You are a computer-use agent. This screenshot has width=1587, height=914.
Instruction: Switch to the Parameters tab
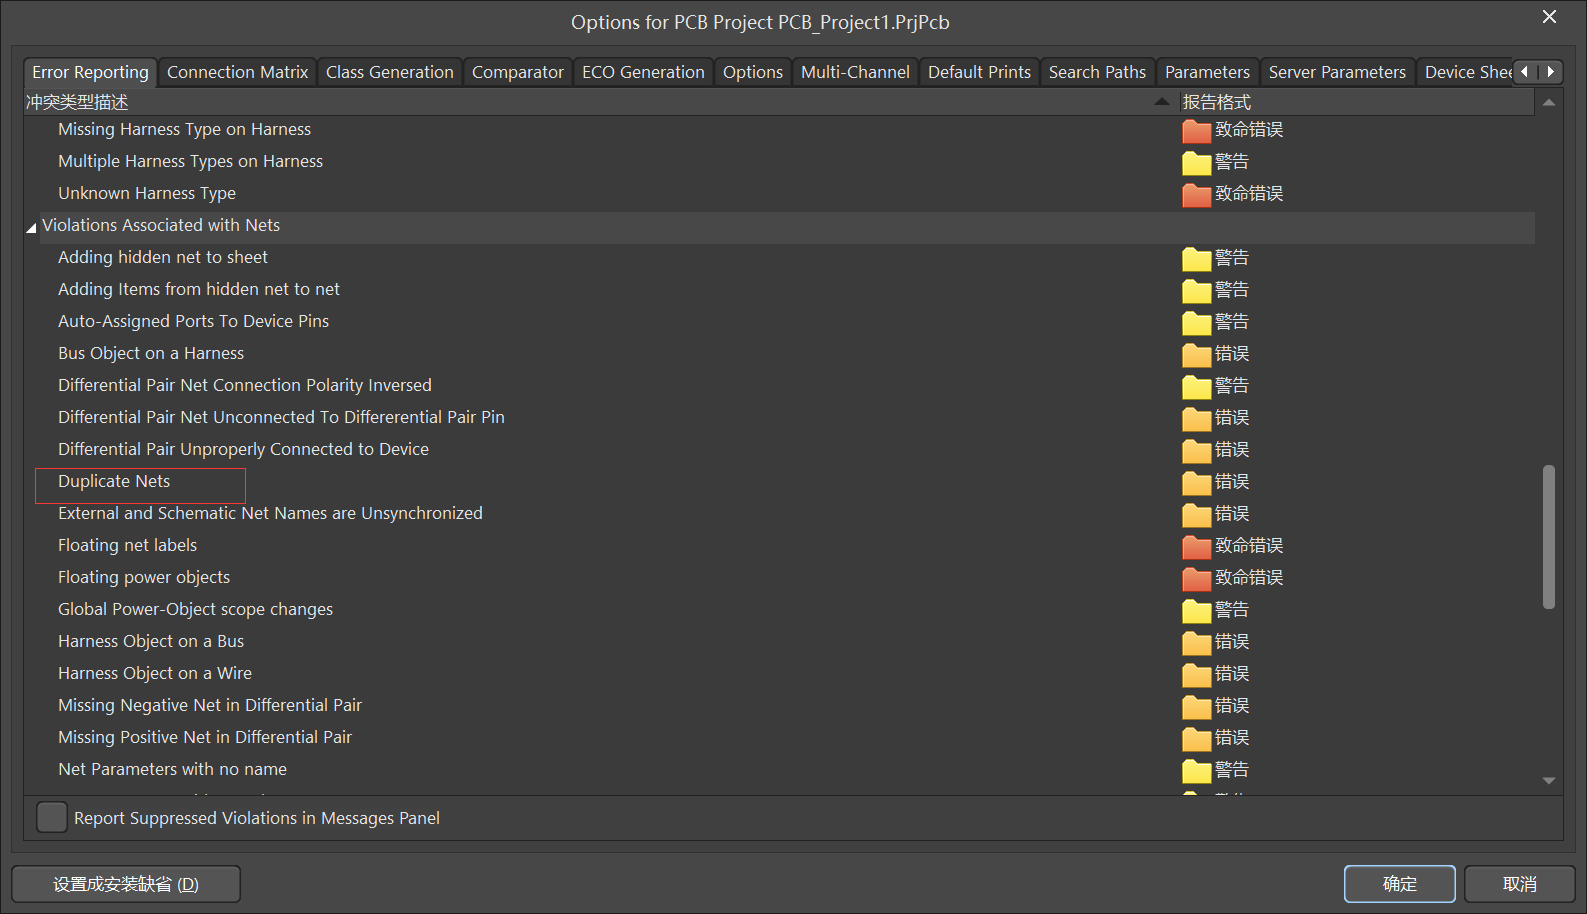[x=1207, y=72]
